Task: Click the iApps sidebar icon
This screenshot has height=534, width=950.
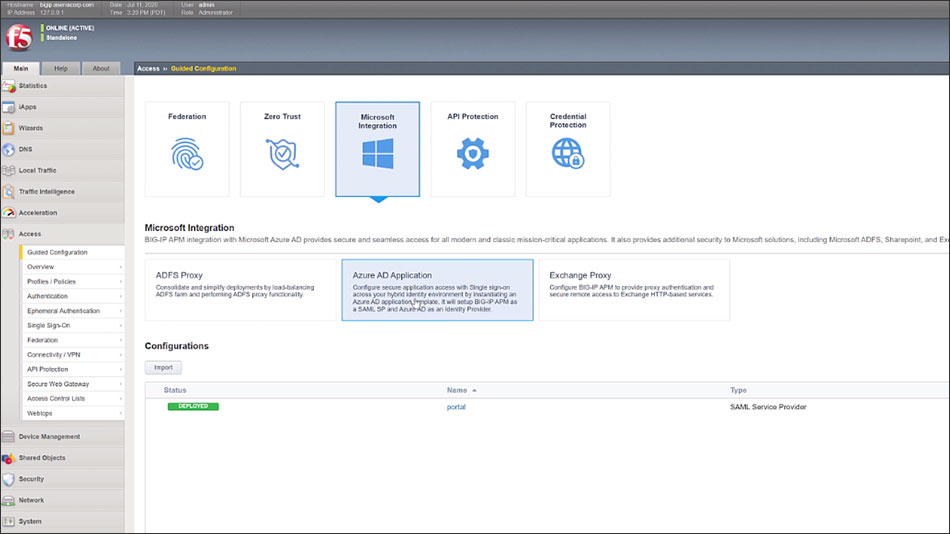Action: pyautogui.click(x=8, y=107)
